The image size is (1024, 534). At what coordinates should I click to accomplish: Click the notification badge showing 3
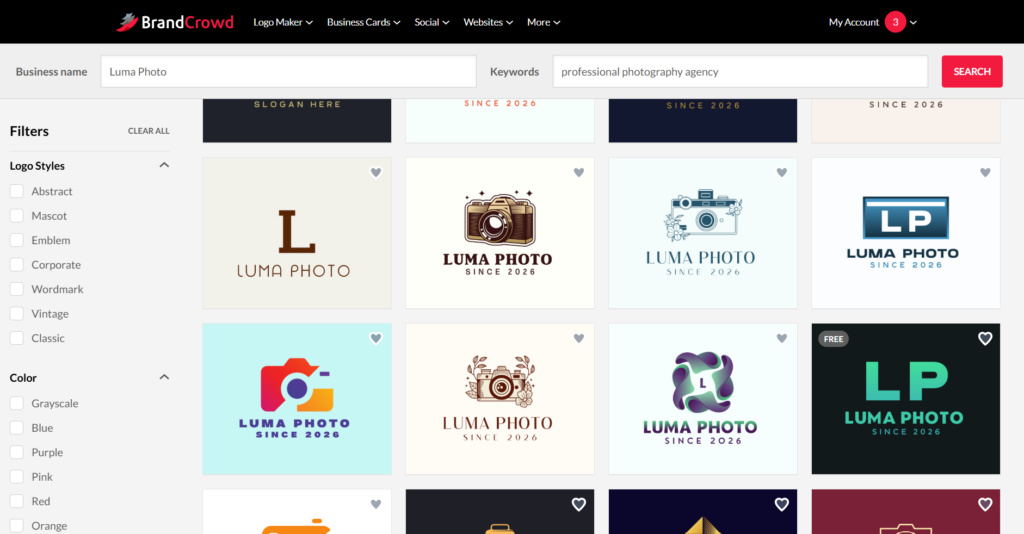point(895,22)
